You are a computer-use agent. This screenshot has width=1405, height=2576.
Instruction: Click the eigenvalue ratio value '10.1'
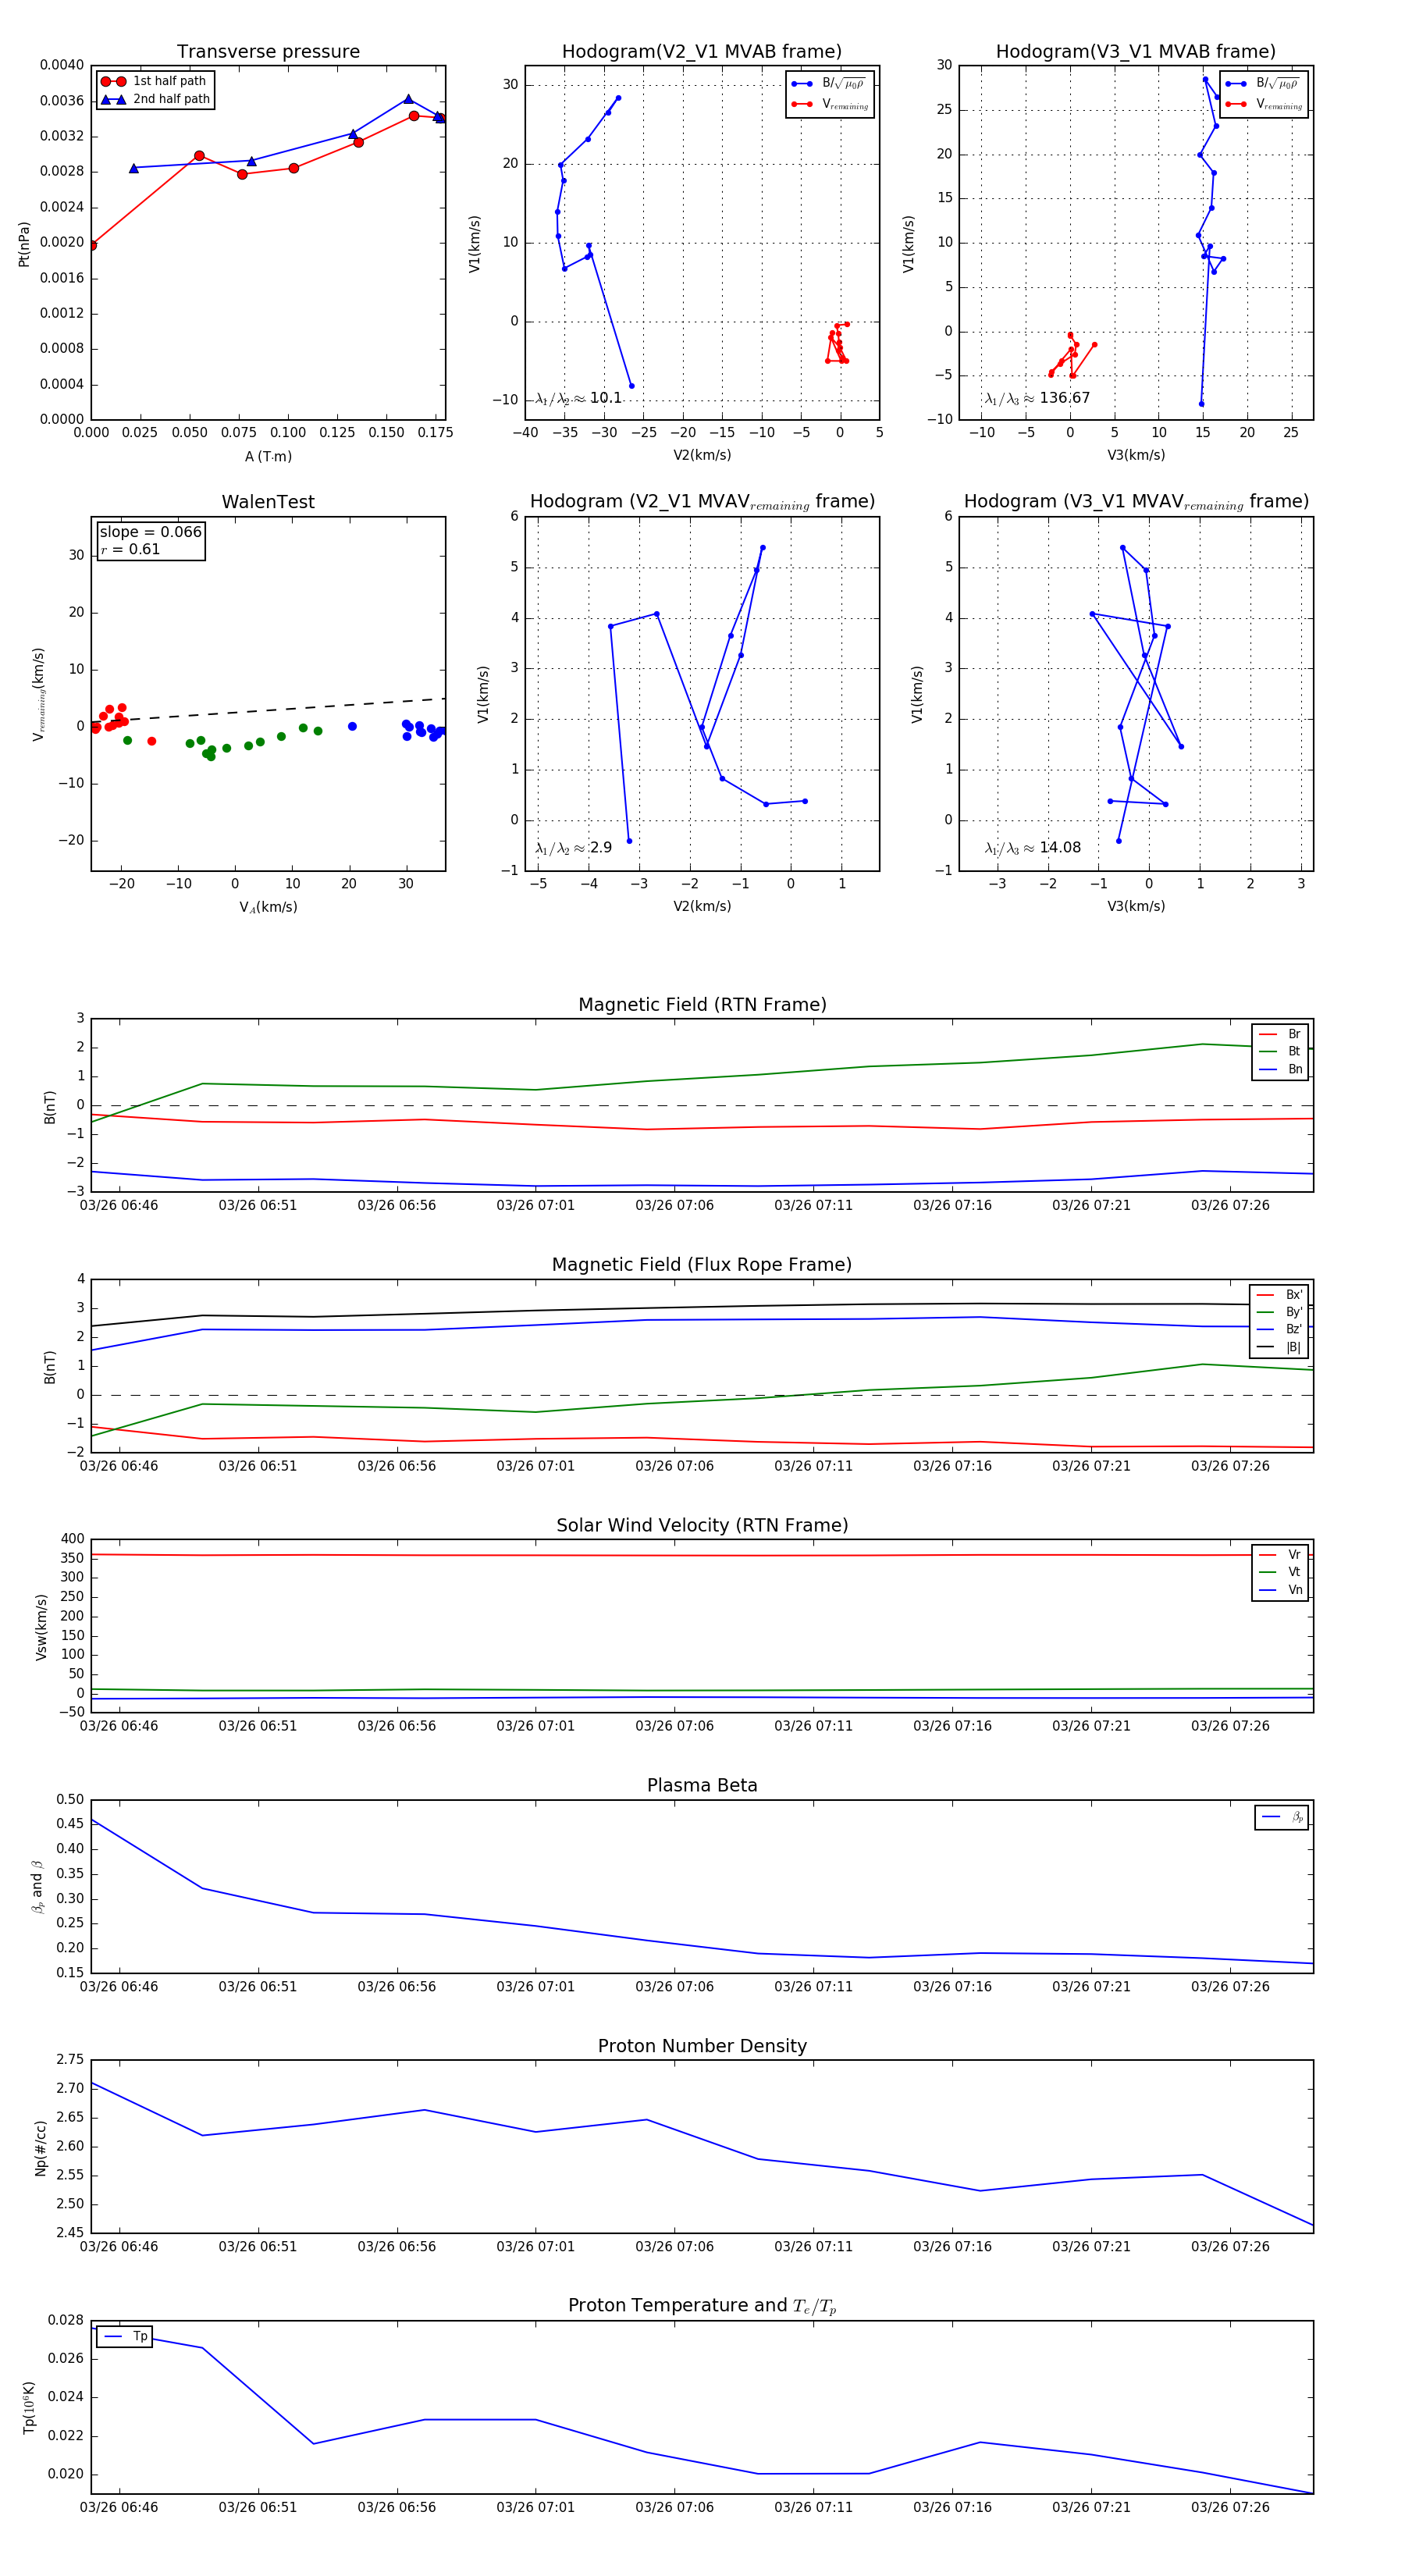pyautogui.click(x=606, y=398)
